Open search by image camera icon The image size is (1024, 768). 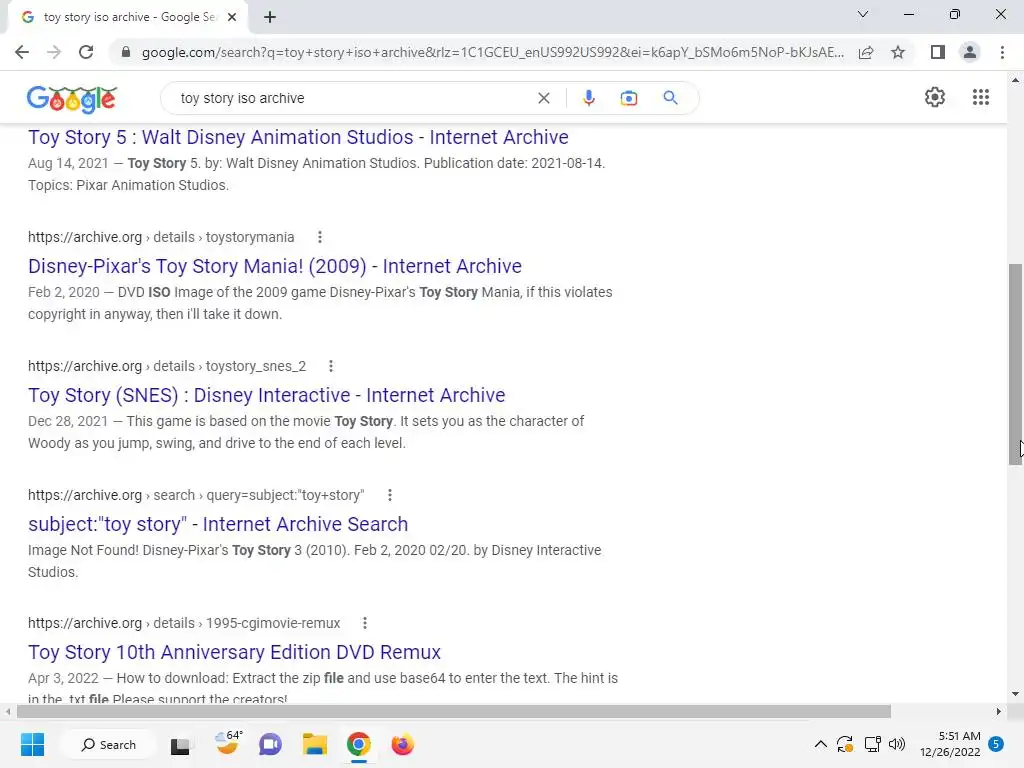628,98
